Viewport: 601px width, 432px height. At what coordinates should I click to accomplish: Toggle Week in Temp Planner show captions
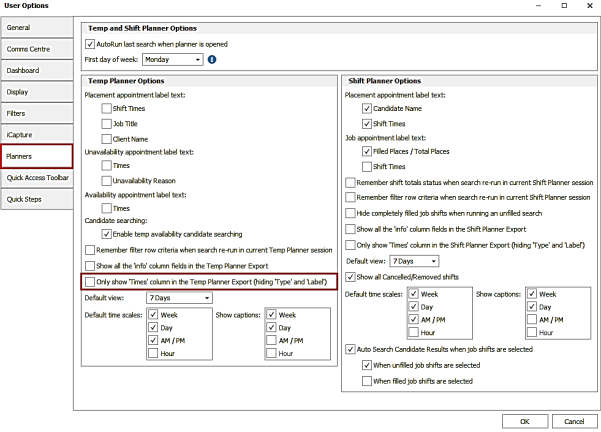[271, 315]
